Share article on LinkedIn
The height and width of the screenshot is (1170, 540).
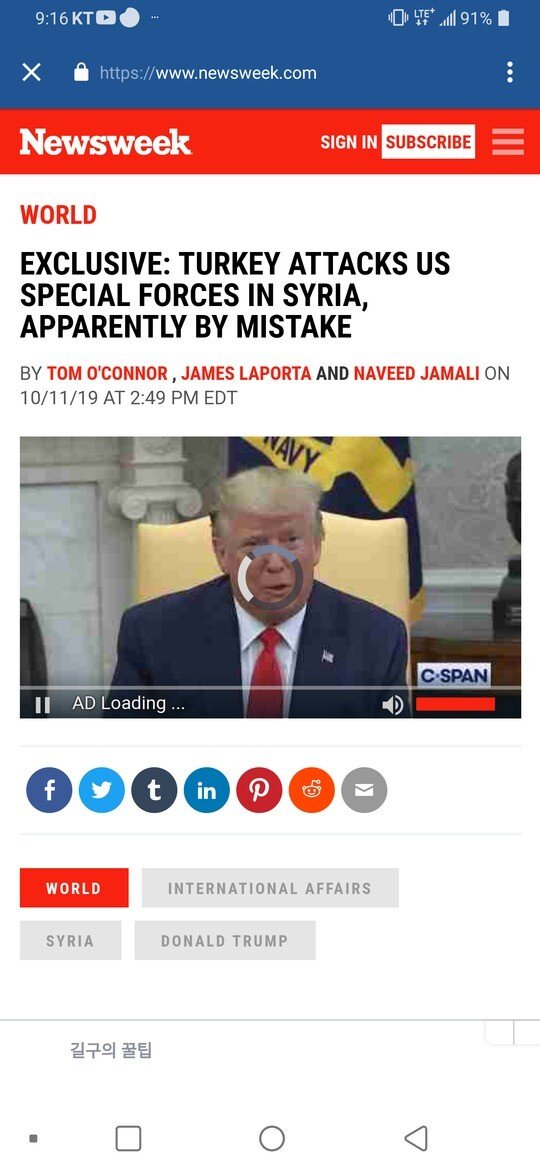(x=207, y=790)
